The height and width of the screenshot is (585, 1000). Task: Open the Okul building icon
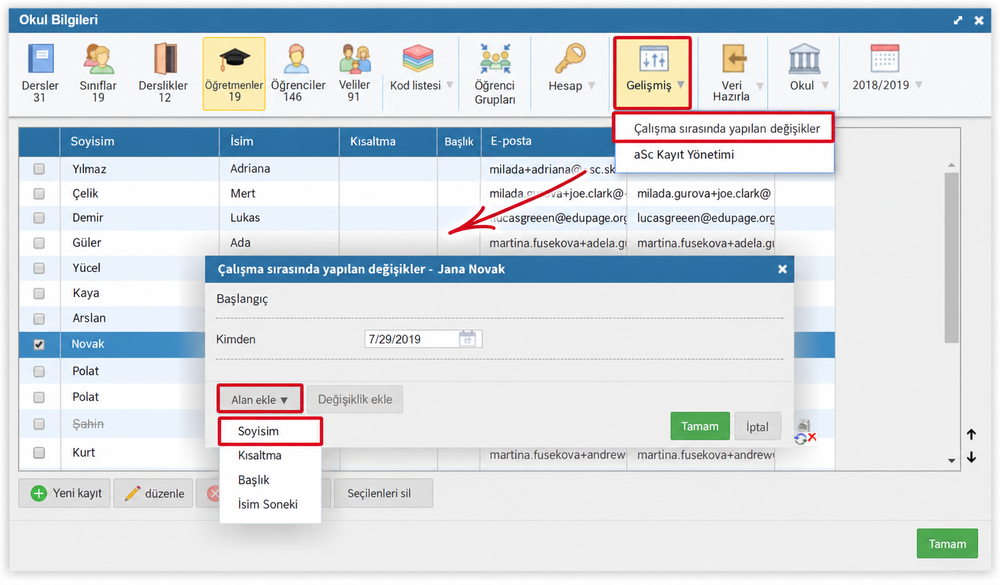pos(804,59)
